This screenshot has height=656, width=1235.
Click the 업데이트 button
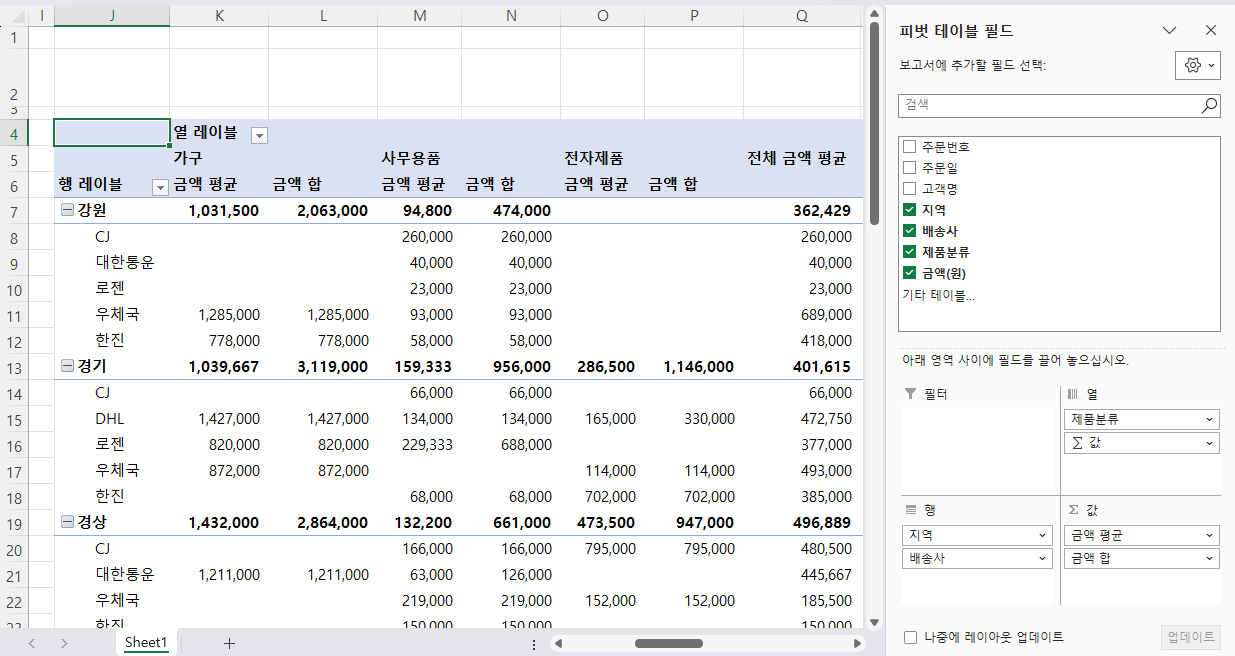click(x=1191, y=637)
